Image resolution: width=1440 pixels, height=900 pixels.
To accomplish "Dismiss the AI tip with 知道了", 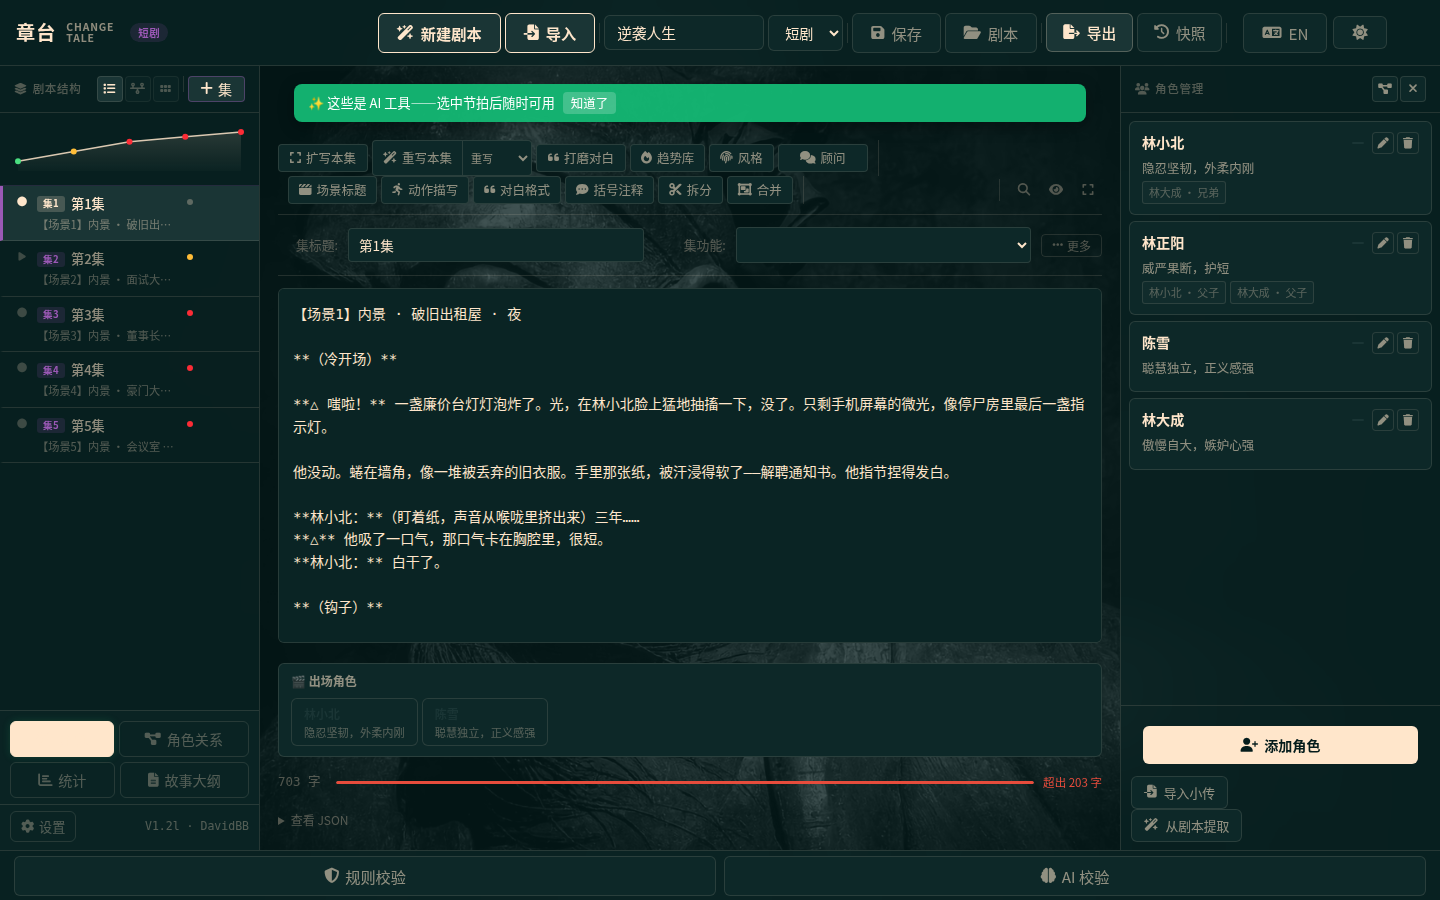I will point(589,103).
